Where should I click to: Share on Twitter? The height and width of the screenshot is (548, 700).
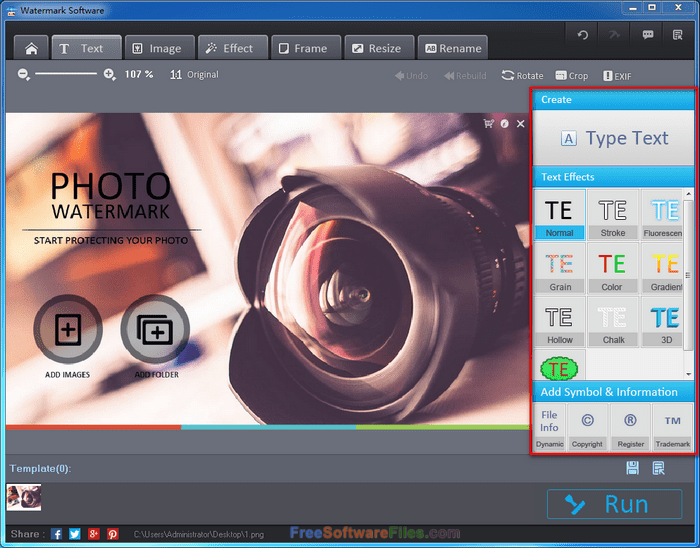tap(75, 534)
